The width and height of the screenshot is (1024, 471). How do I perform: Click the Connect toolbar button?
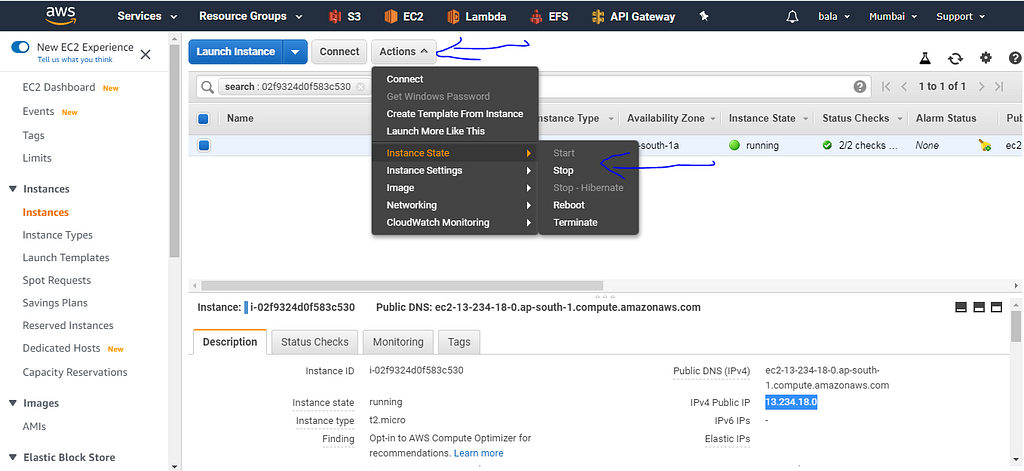(x=339, y=52)
